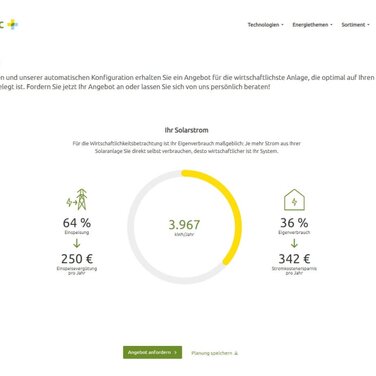This screenshot has height=376, width=376.
Task: Click the Ihr Solarstrom heading
Action: pos(186,130)
